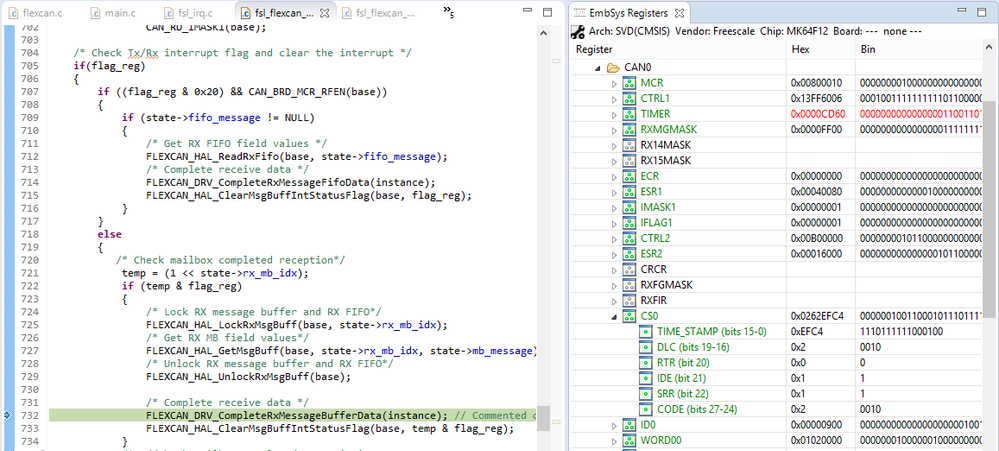The width and height of the screenshot is (999, 451).
Task: Expand the MCR register
Action: pos(614,83)
